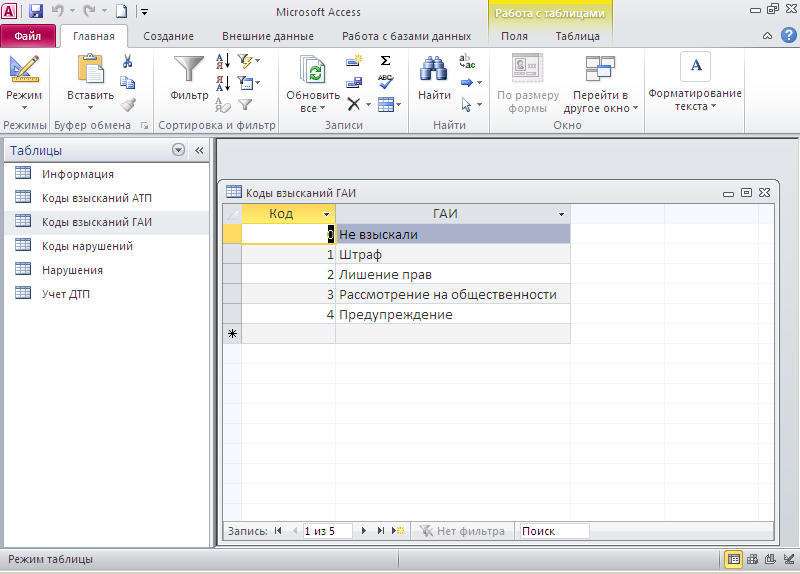Click the new blank record navigation button
800x574 pixels.
[398, 531]
